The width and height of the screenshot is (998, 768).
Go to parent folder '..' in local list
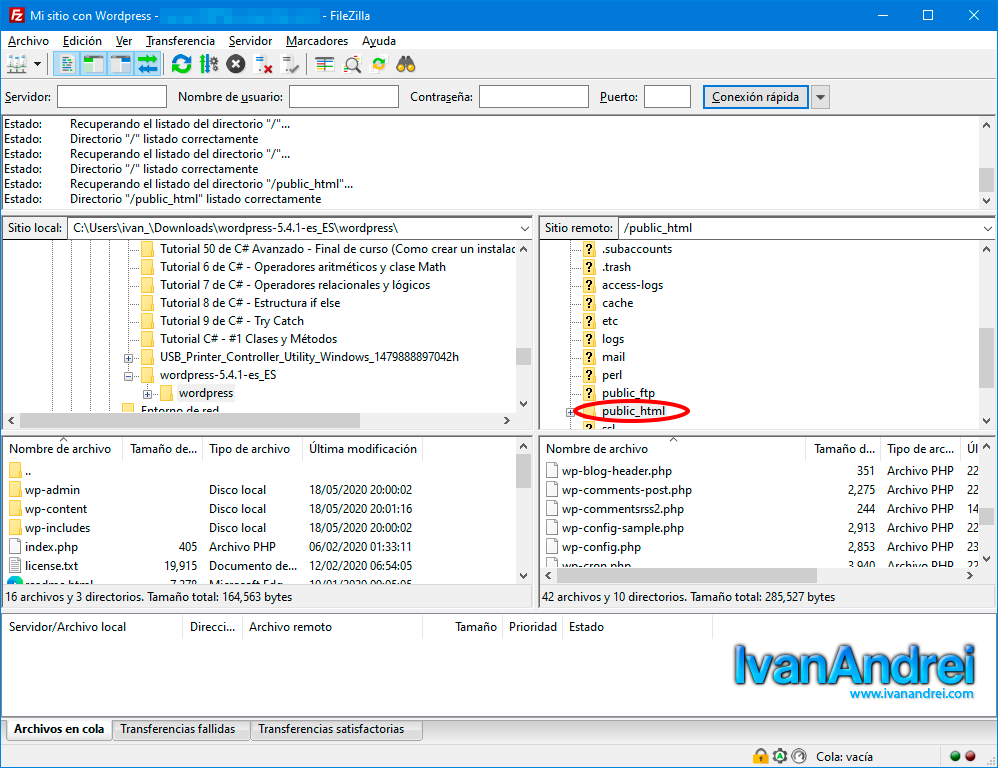pyautogui.click(x=28, y=471)
